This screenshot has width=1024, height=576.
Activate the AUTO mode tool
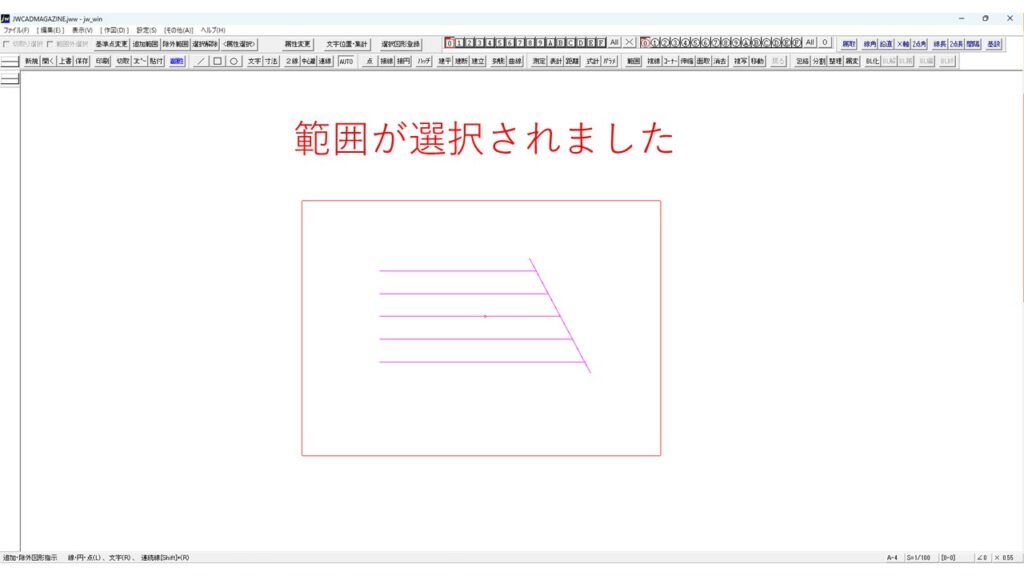346,61
